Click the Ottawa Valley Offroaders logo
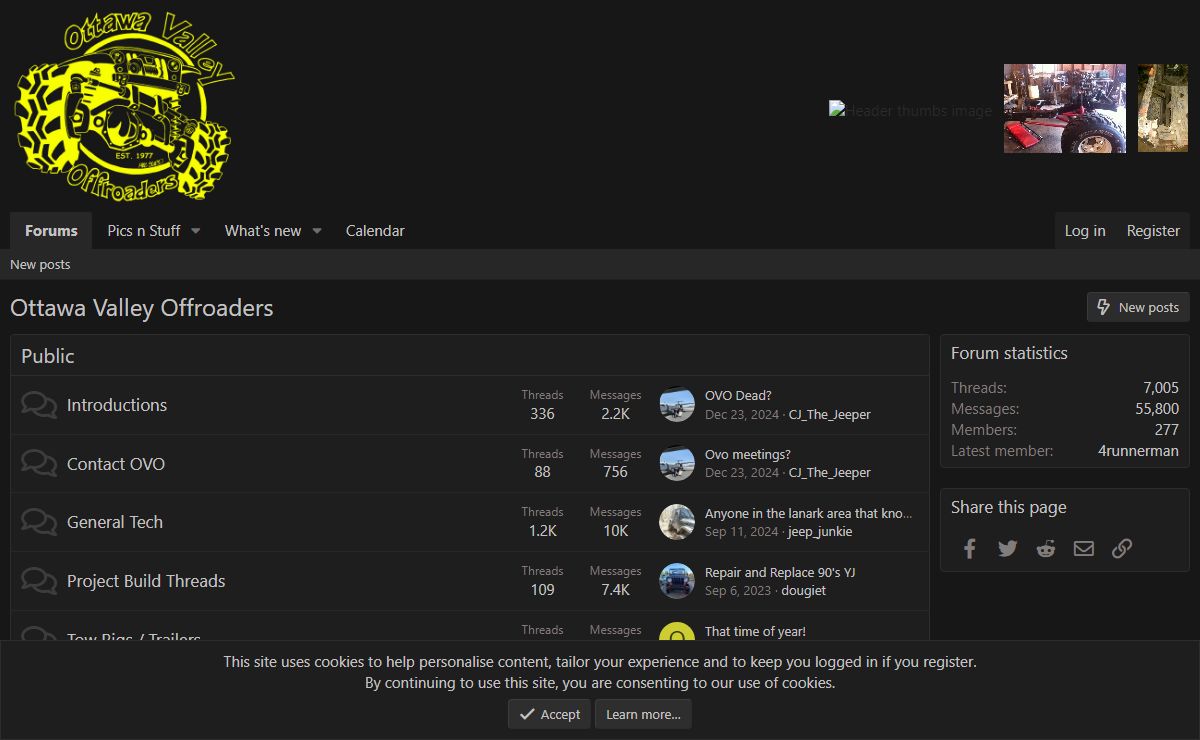Image resolution: width=1200 pixels, height=740 pixels. coord(124,105)
